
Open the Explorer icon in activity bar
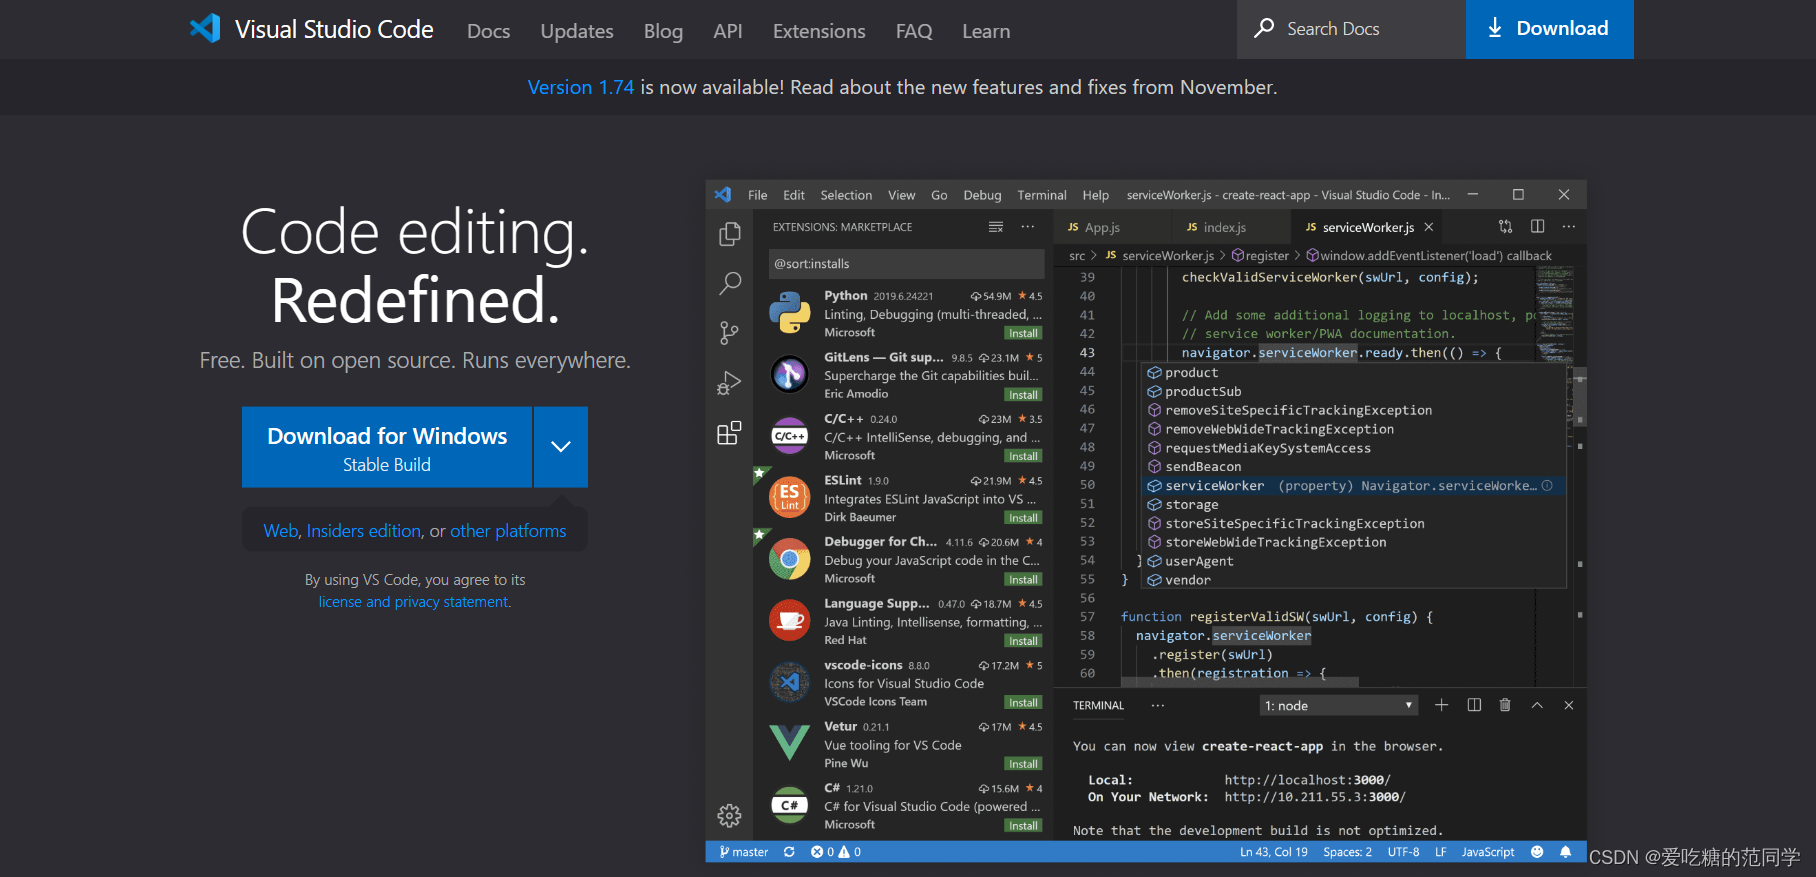point(730,234)
